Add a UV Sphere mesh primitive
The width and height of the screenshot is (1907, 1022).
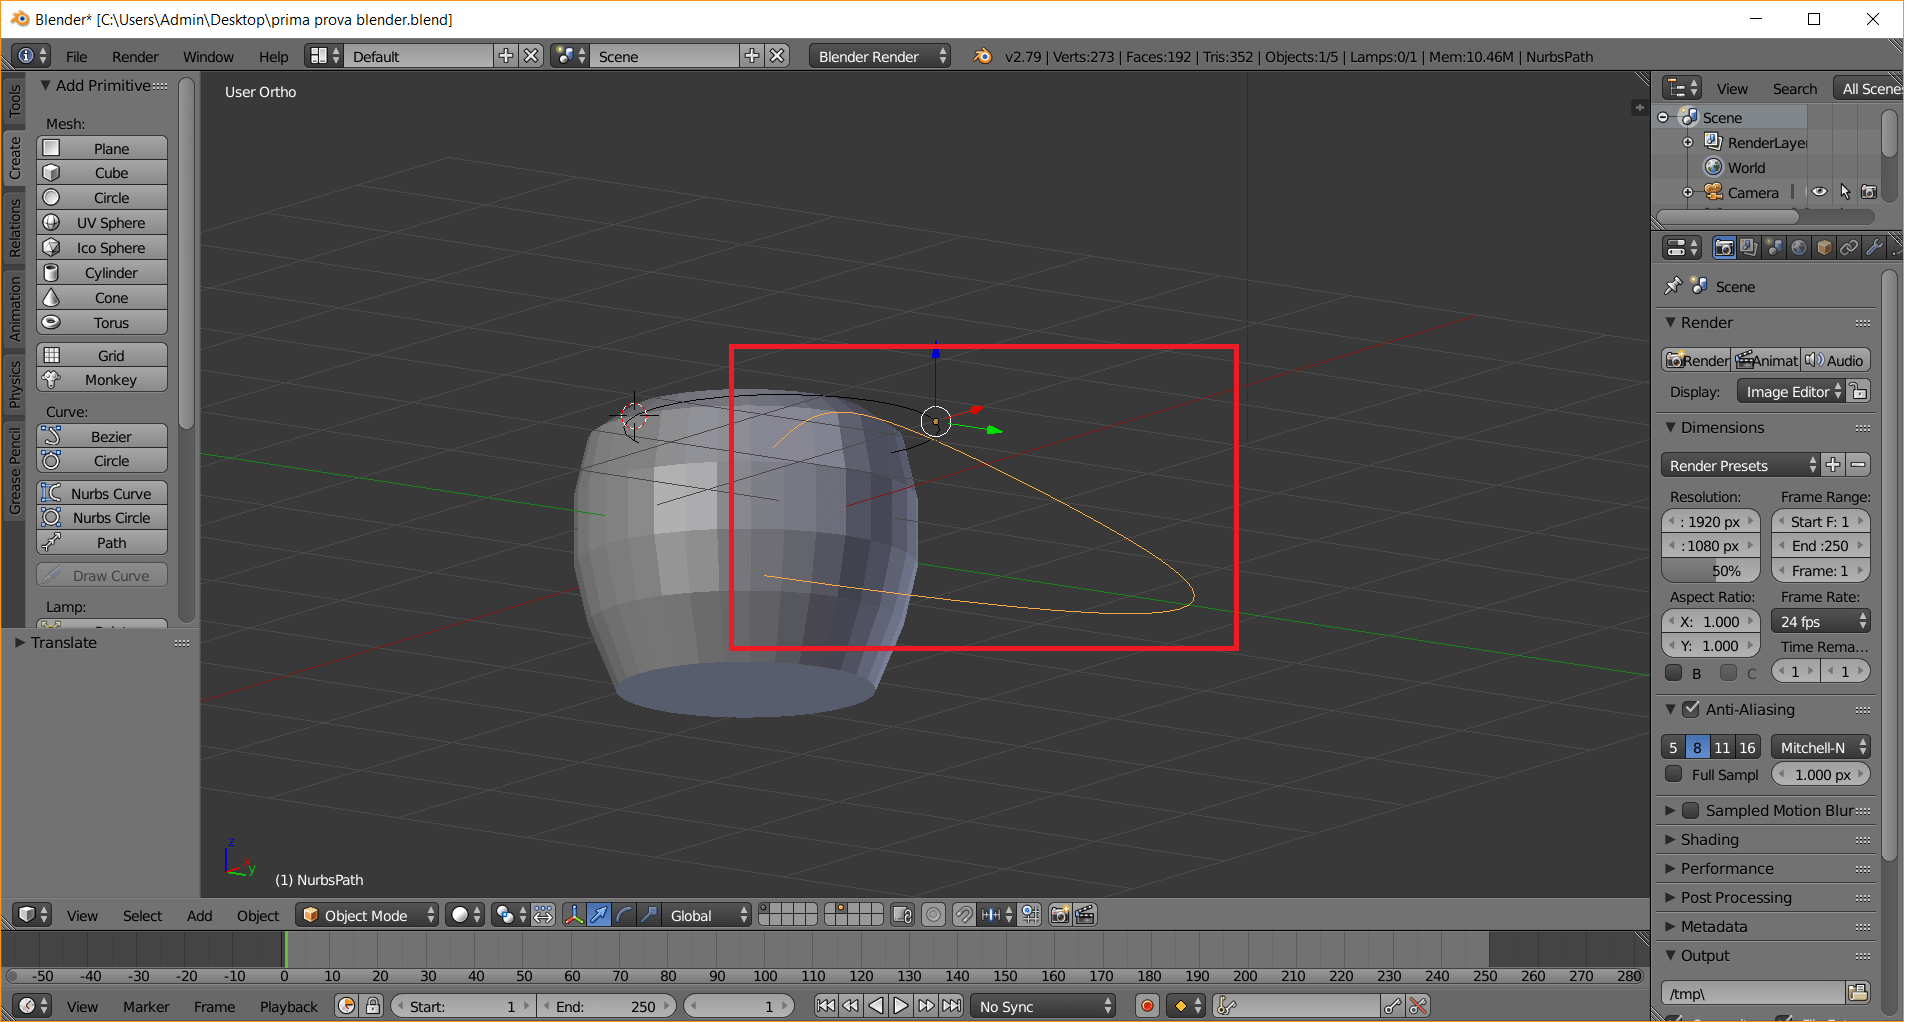102,223
